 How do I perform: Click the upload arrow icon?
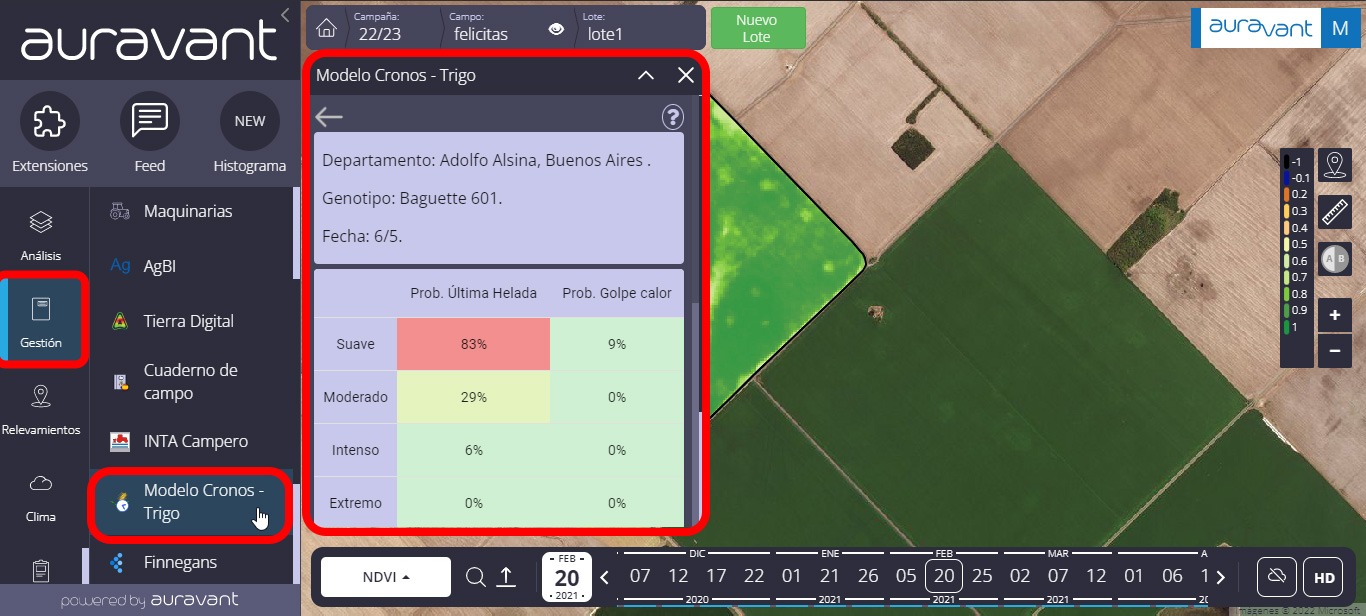point(506,577)
